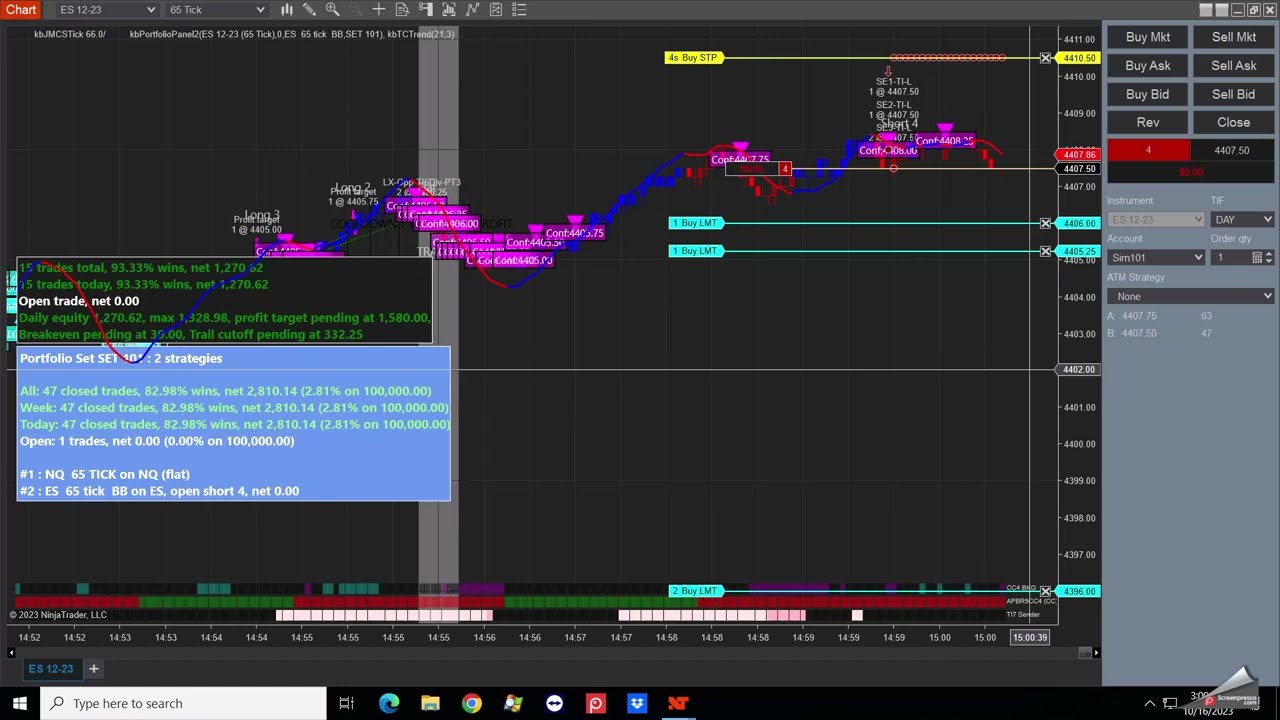
Task: Open Windows Start menu
Action: (20, 703)
